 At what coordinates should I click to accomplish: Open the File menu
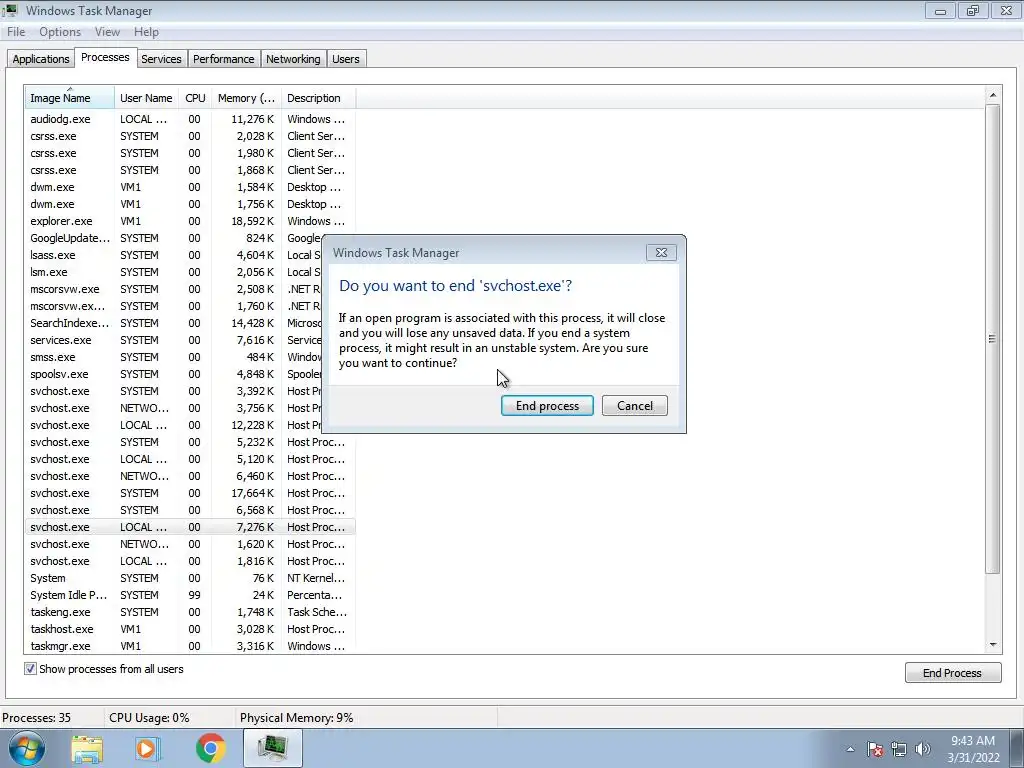pyautogui.click(x=16, y=32)
